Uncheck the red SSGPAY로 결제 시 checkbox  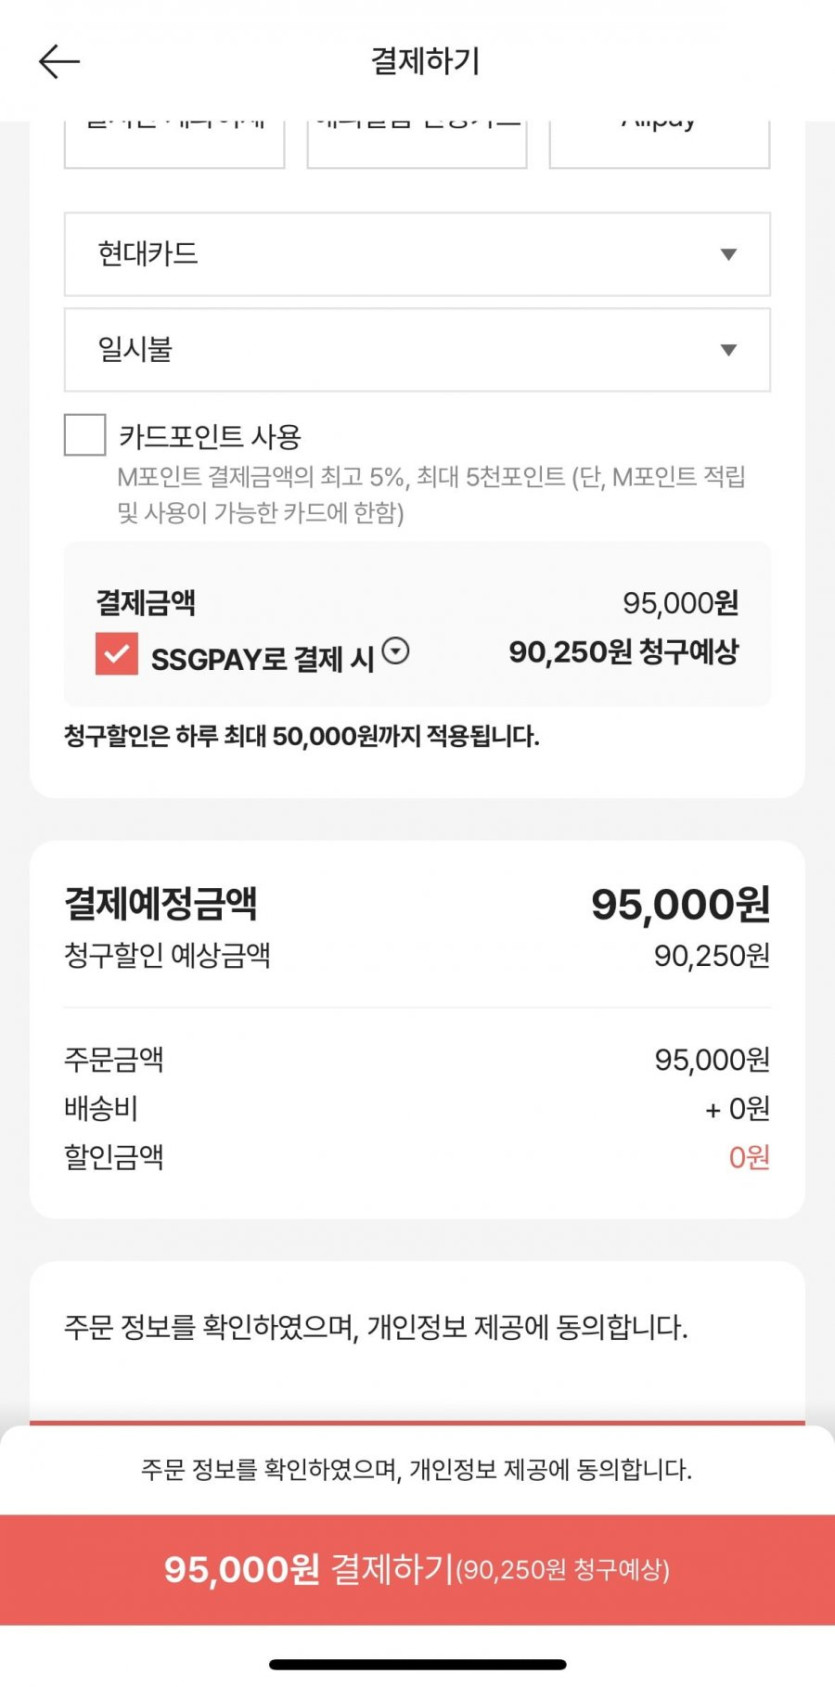tap(117, 654)
